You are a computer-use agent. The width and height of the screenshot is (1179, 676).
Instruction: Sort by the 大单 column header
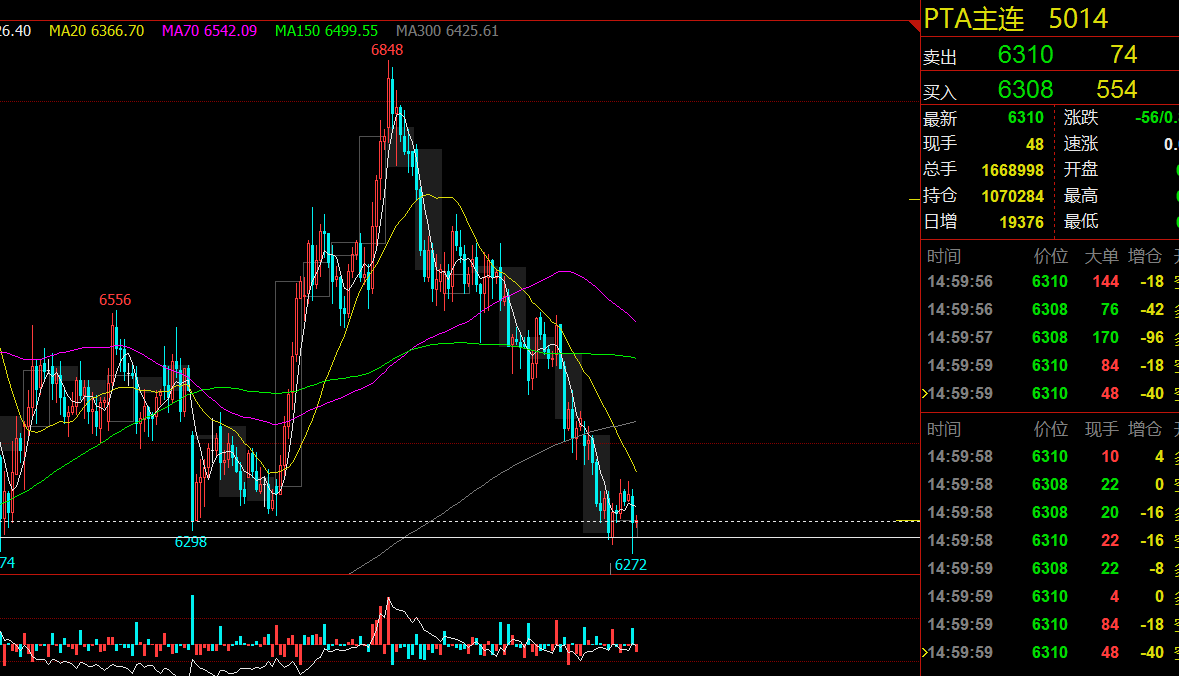coord(1102,256)
